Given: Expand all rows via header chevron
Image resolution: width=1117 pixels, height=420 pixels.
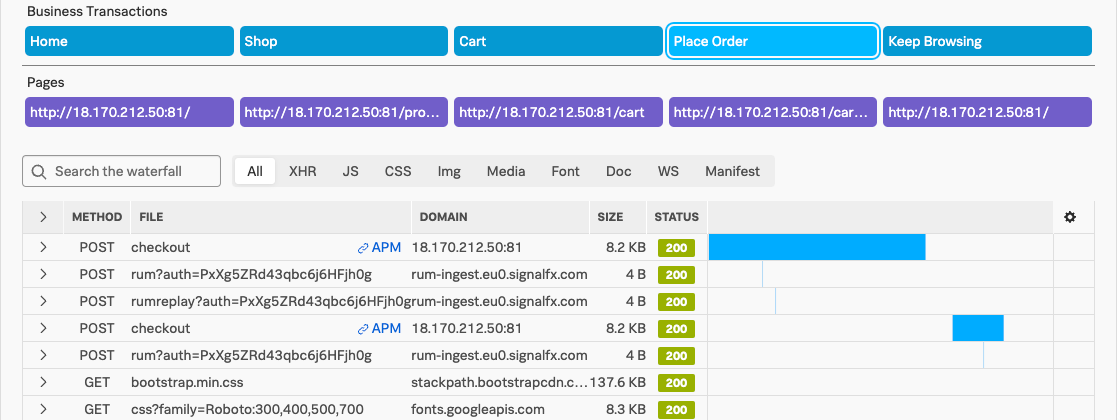Looking at the screenshot, I should (x=43, y=217).
